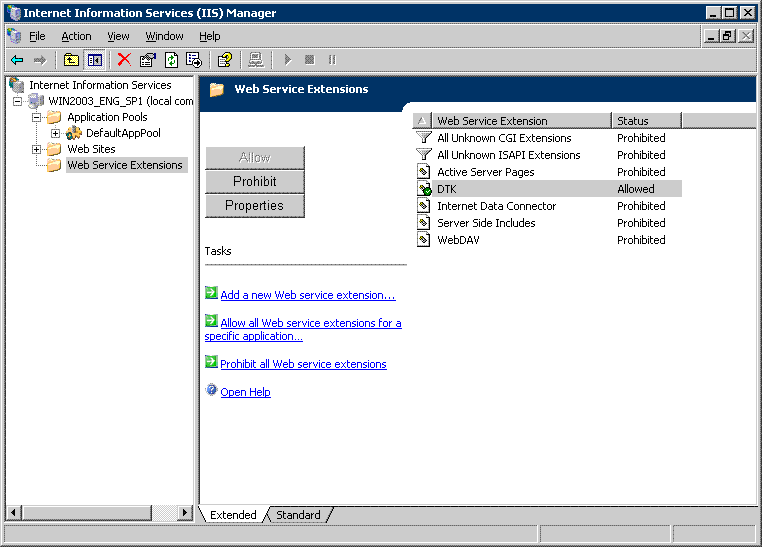
Task: Click the Export List toolbar icon
Action: [194, 60]
